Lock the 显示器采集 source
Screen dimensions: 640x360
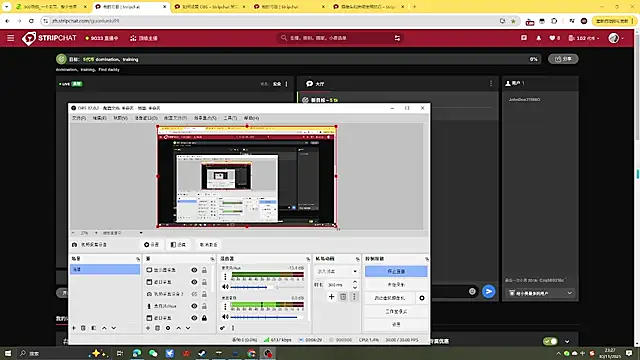[204, 270]
